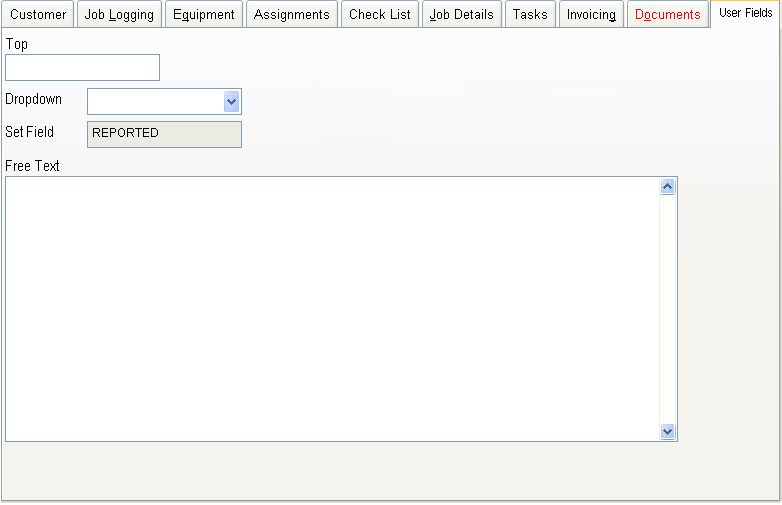Open the Check List tab
The image size is (782, 505).
click(380, 15)
